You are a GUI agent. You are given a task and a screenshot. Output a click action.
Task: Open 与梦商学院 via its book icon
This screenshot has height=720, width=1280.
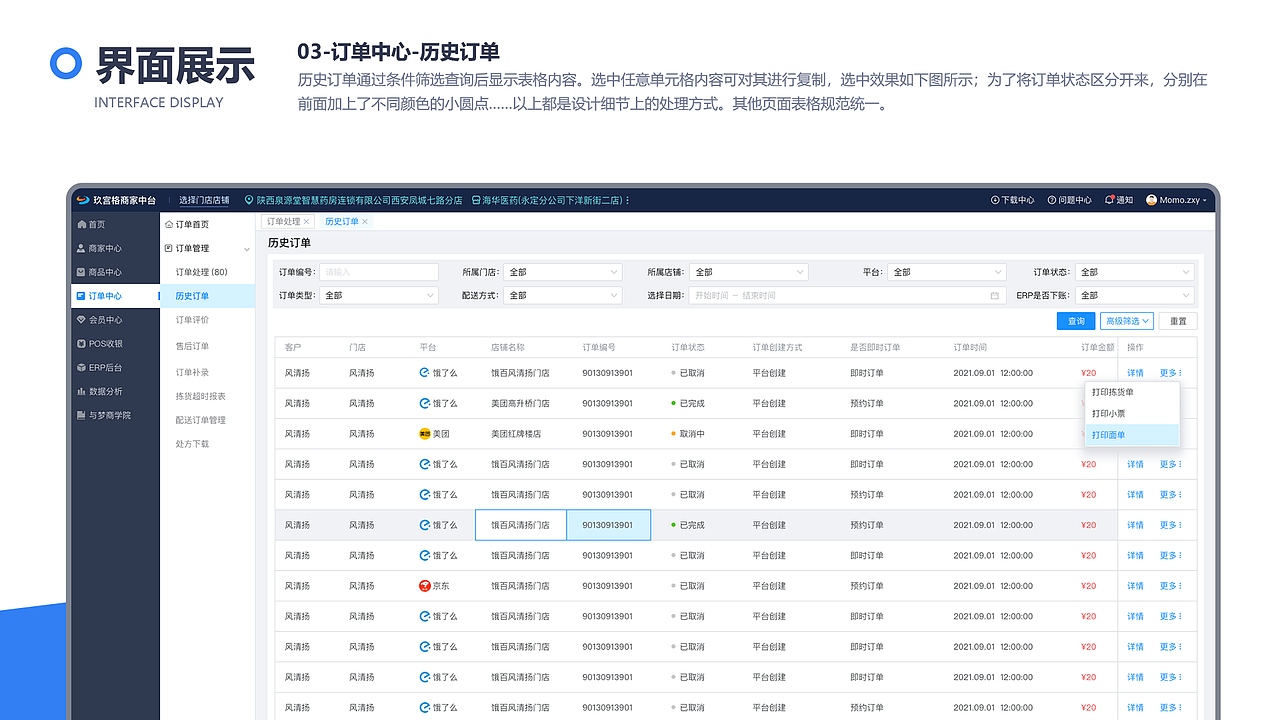click(x=81, y=415)
